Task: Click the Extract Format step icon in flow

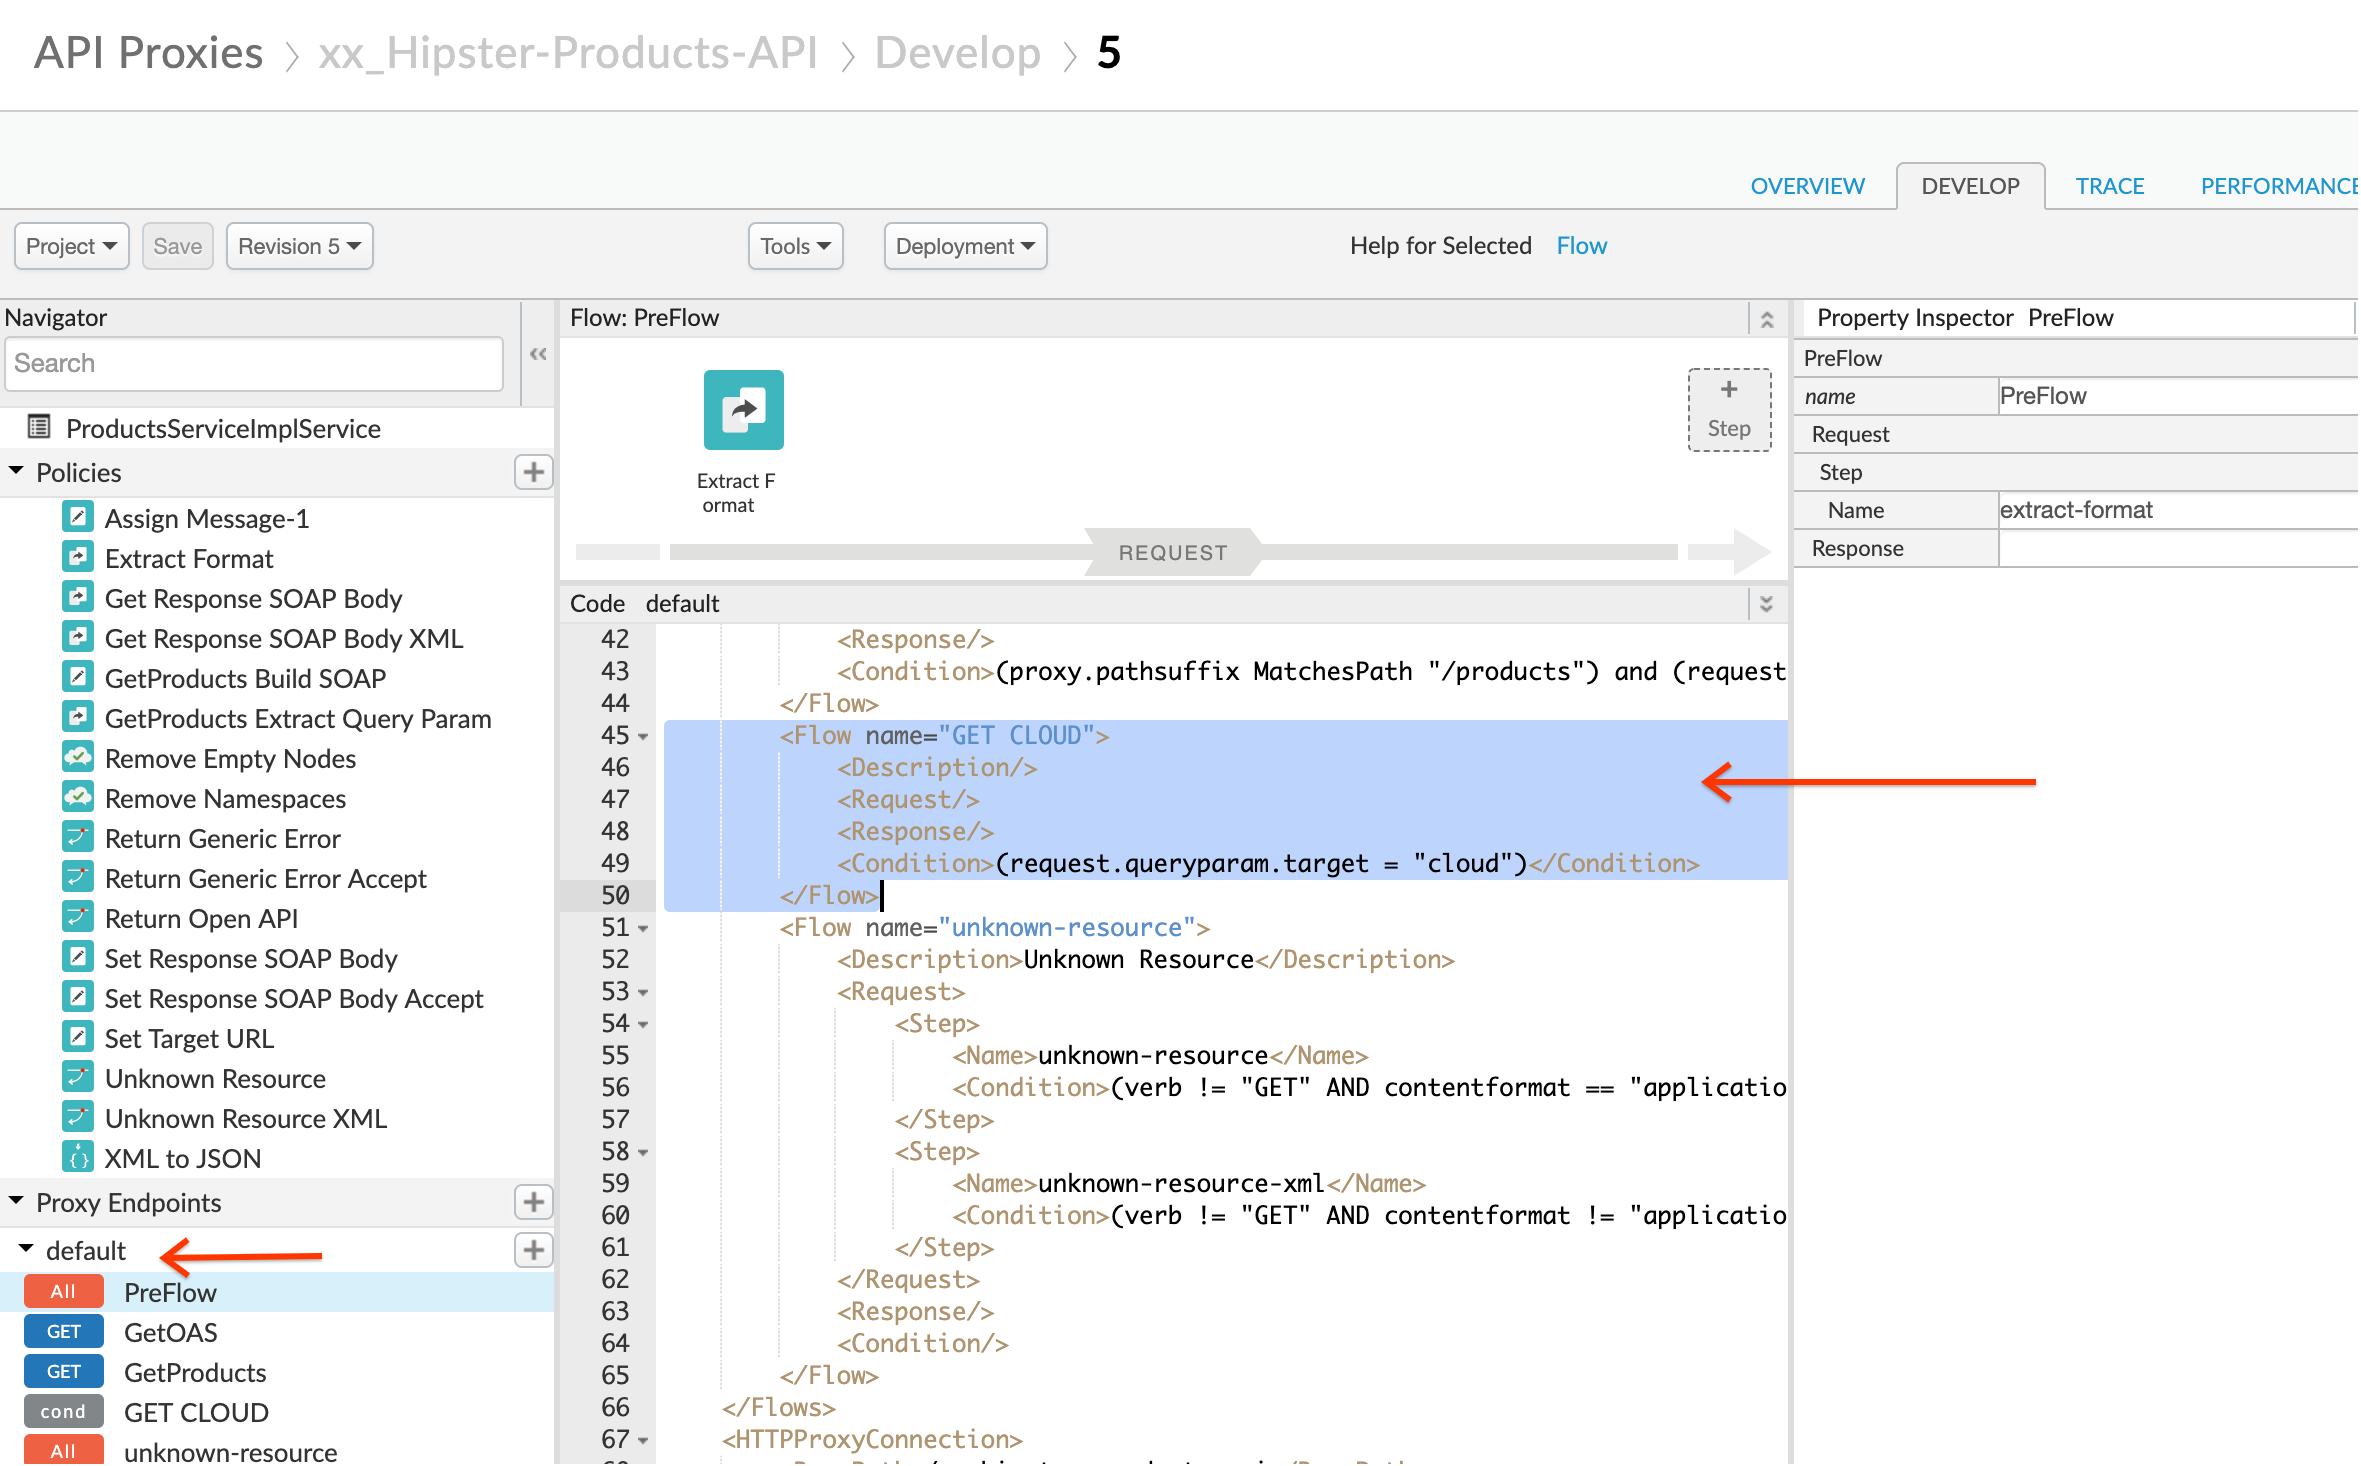Action: click(743, 410)
